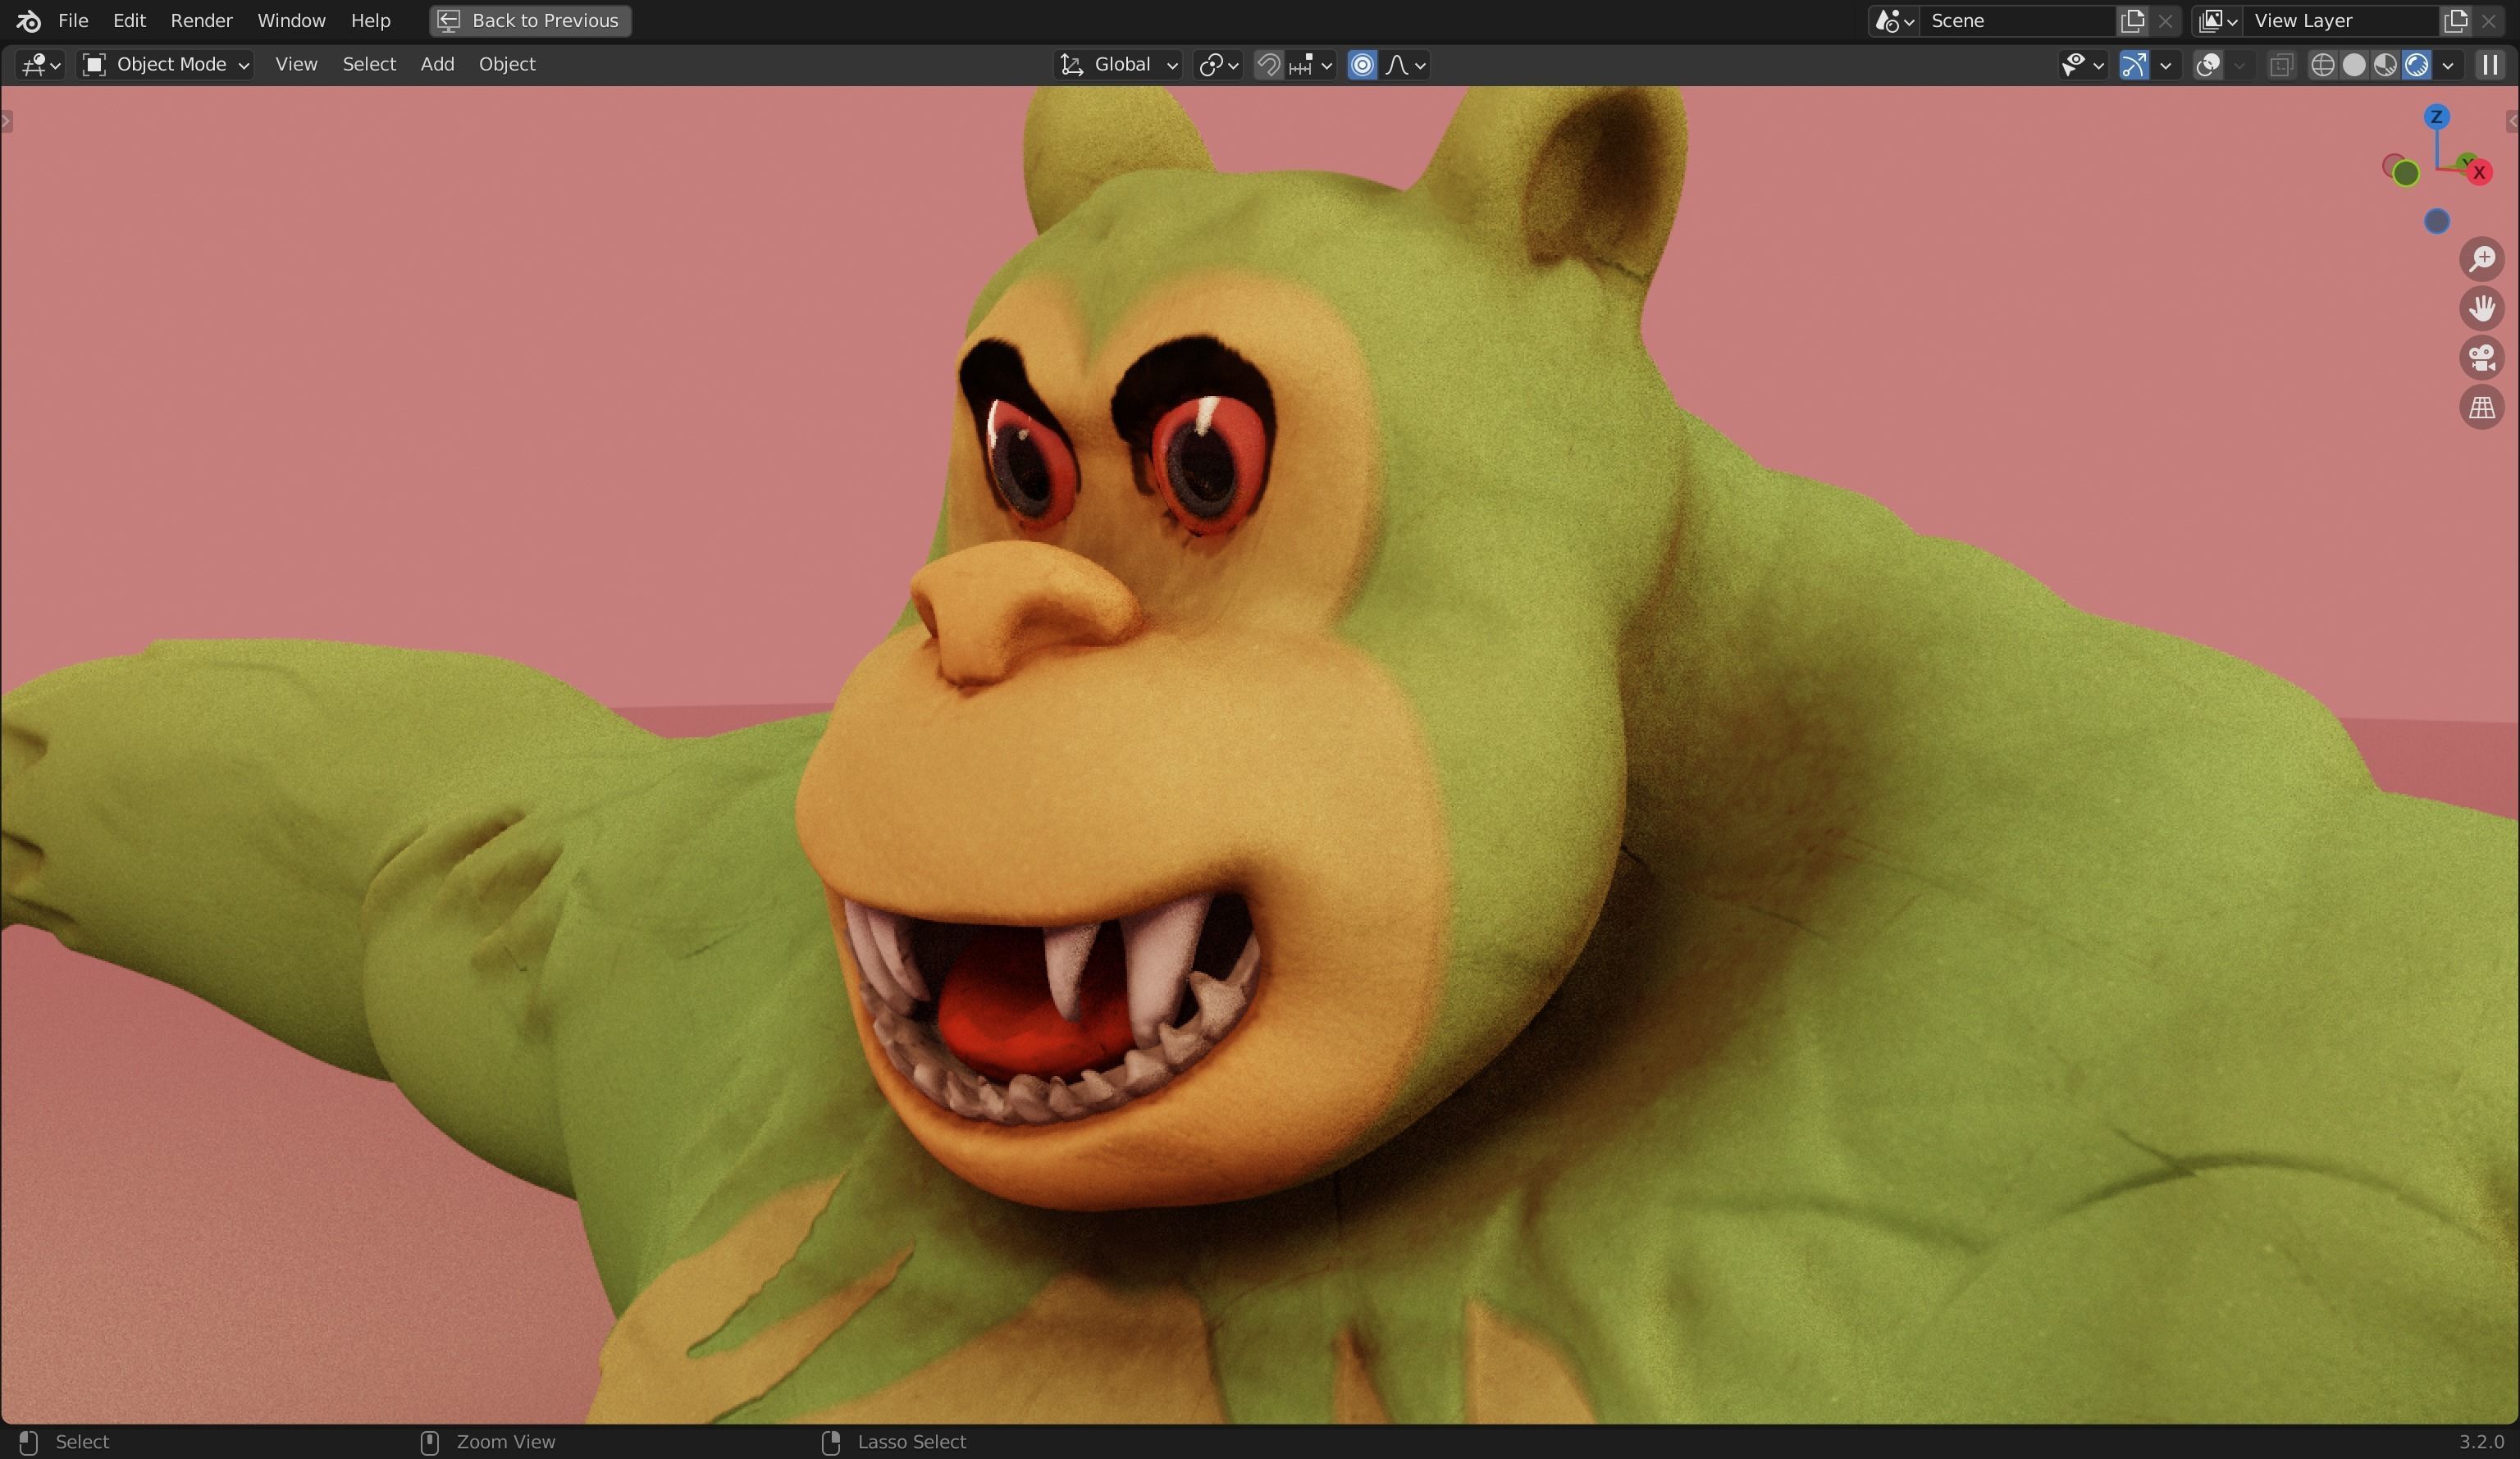
Task: Click the Z axis on navigation gizmo
Action: (x=2436, y=117)
